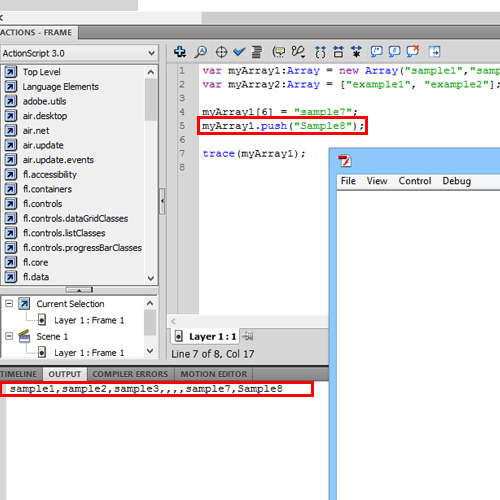This screenshot has height=500, width=500.
Task: Select fl.controls.listClasses package entry
Action: pyautogui.click(x=64, y=233)
